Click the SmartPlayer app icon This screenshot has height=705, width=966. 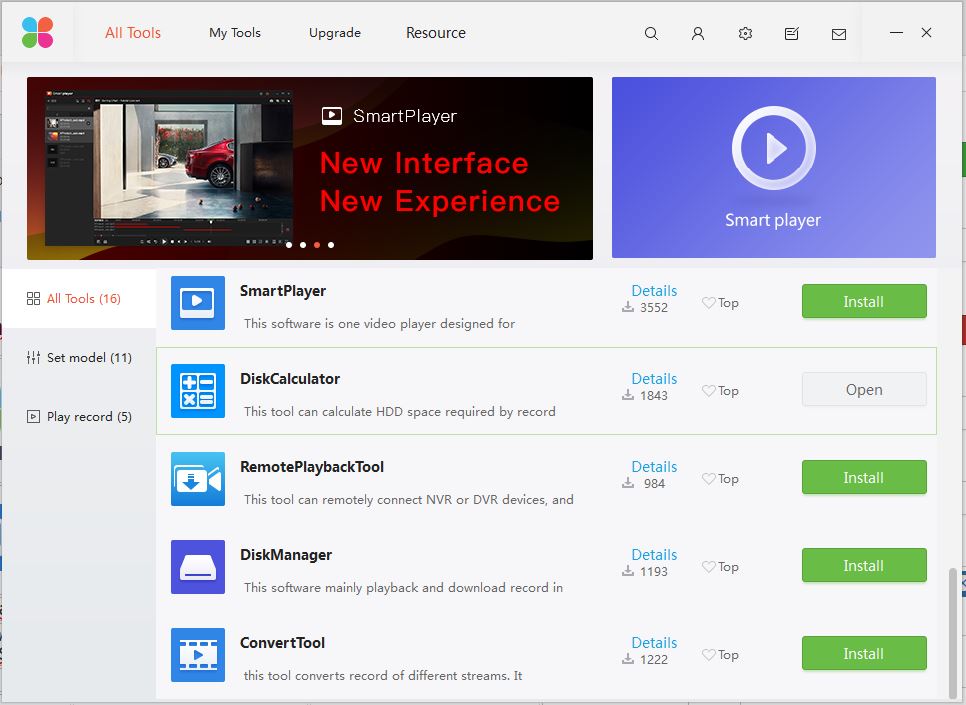click(x=198, y=302)
